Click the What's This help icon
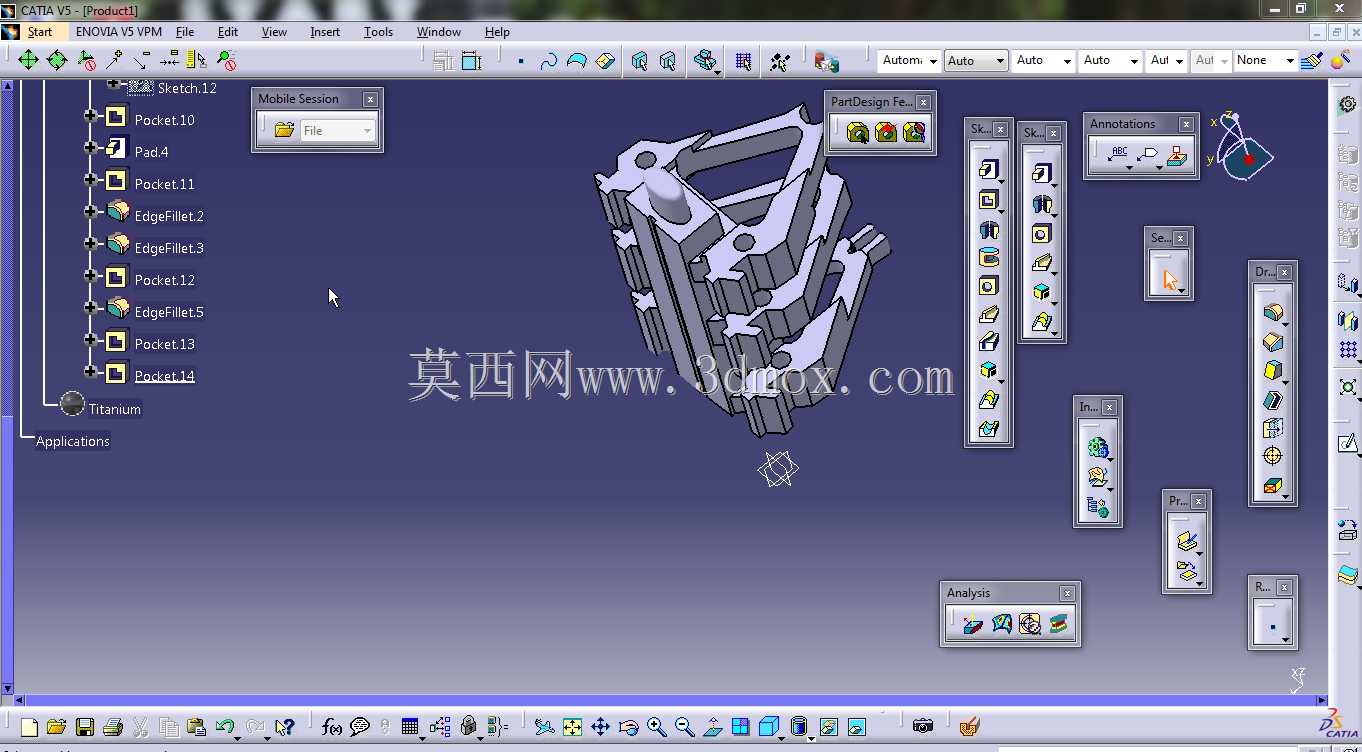The width and height of the screenshot is (1362, 752). [284, 727]
